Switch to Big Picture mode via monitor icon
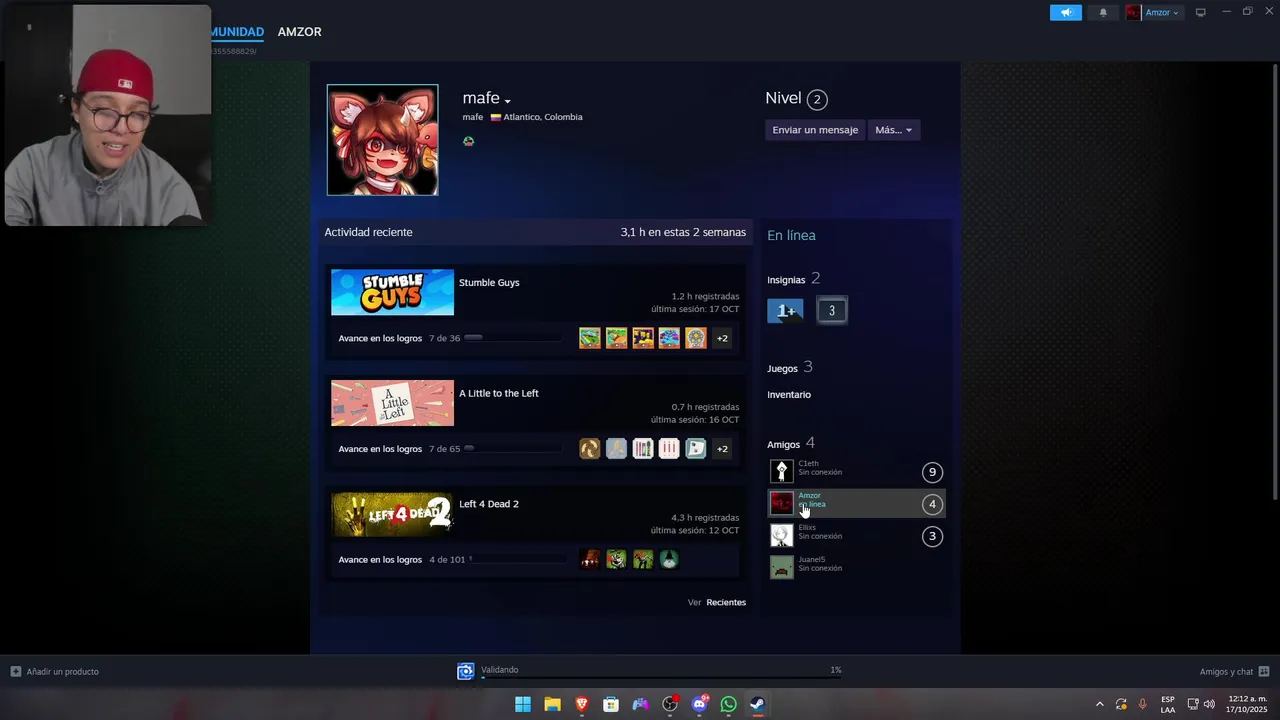The width and height of the screenshot is (1280, 720). pyautogui.click(x=1201, y=12)
